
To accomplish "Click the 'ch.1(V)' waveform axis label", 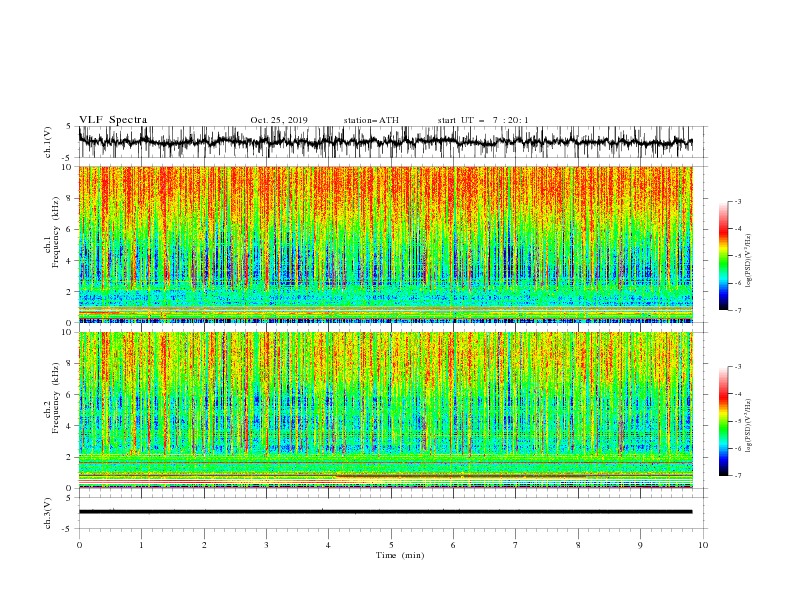I will [x=48, y=142].
